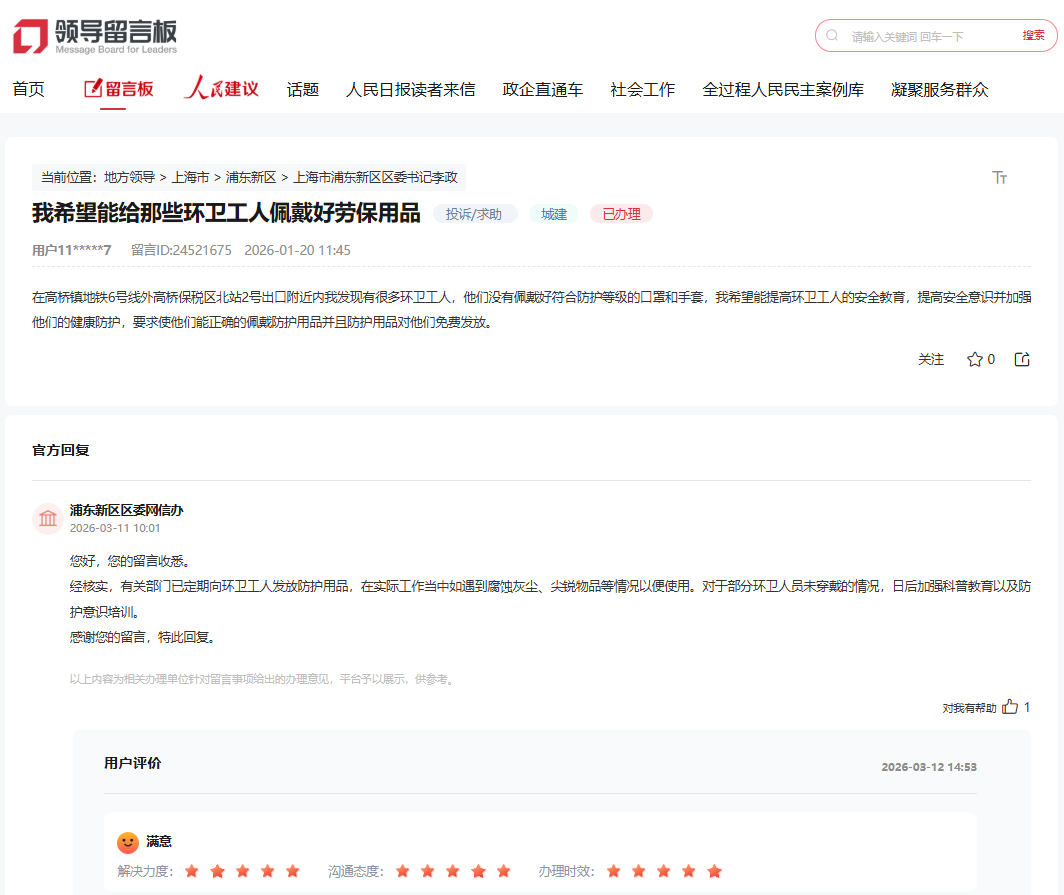Click the 对我有帮助 thumbs-up icon
This screenshot has width=1064, height=895.
point(1011,707)
